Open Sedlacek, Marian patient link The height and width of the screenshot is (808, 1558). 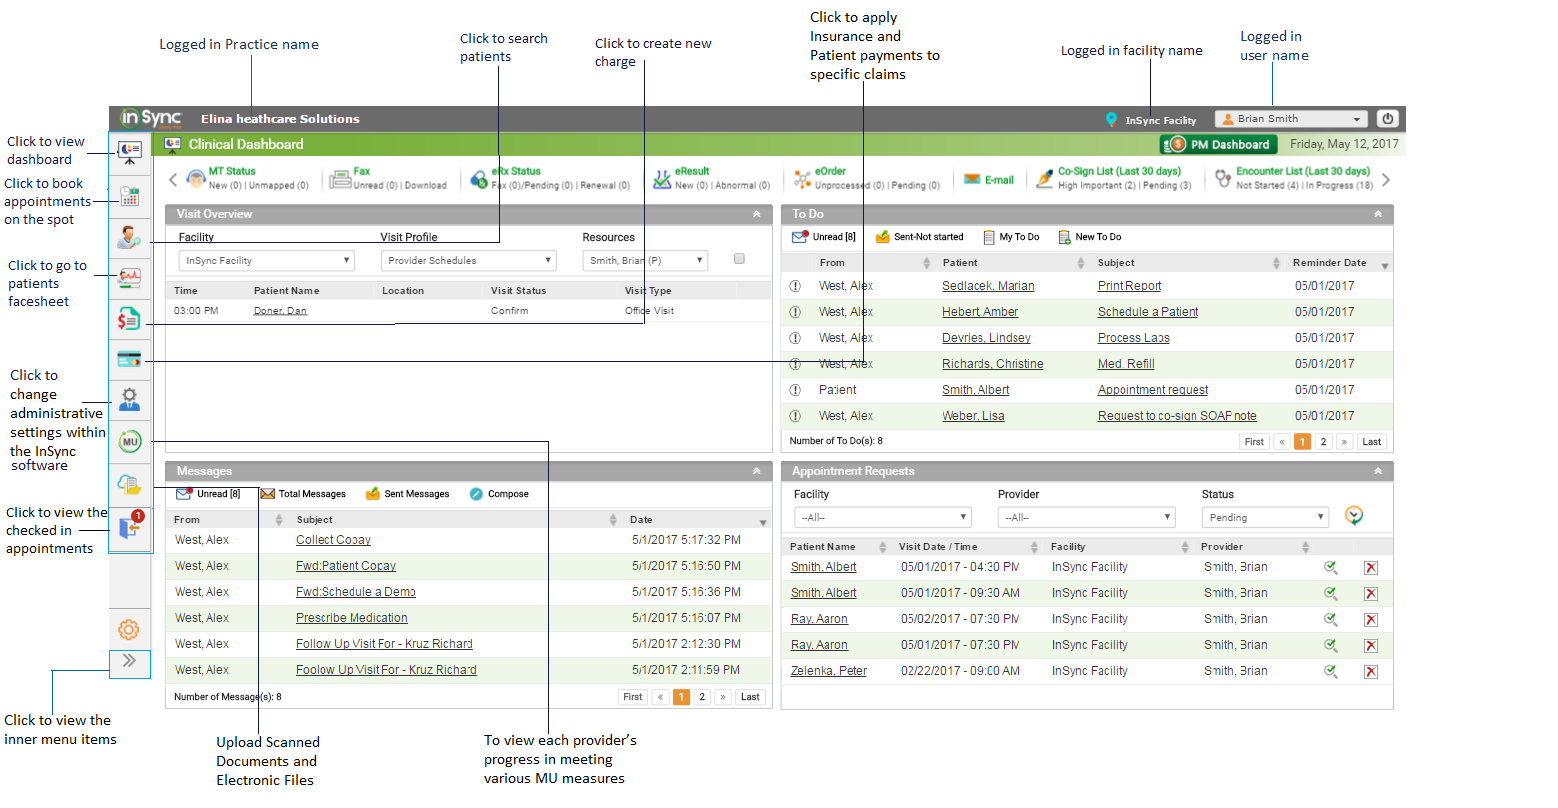coord(988,286)
